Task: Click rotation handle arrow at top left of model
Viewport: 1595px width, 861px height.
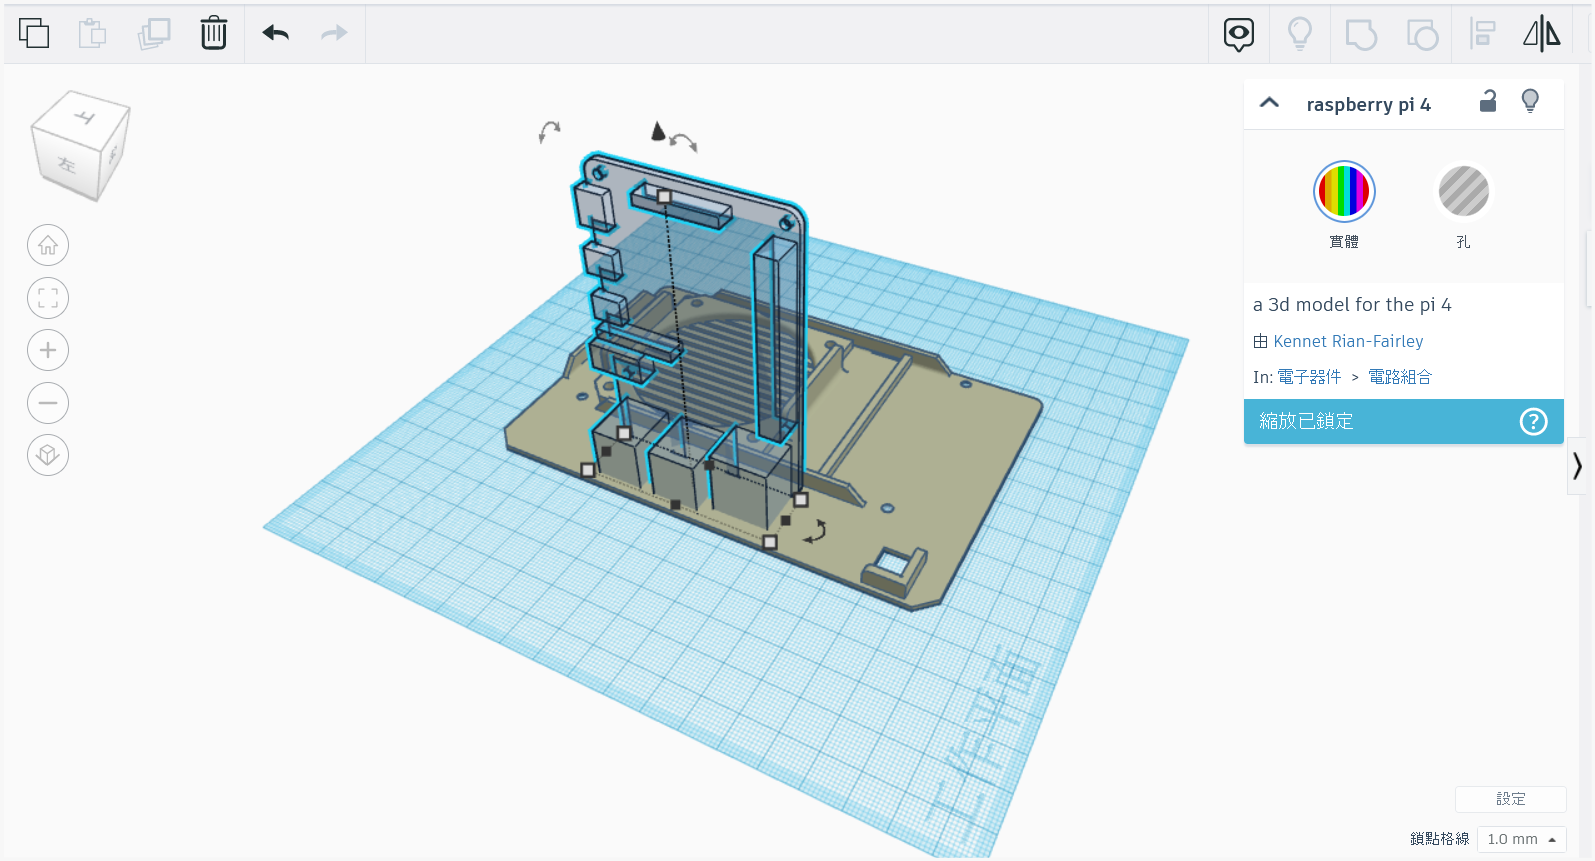Action: (549, 132)
